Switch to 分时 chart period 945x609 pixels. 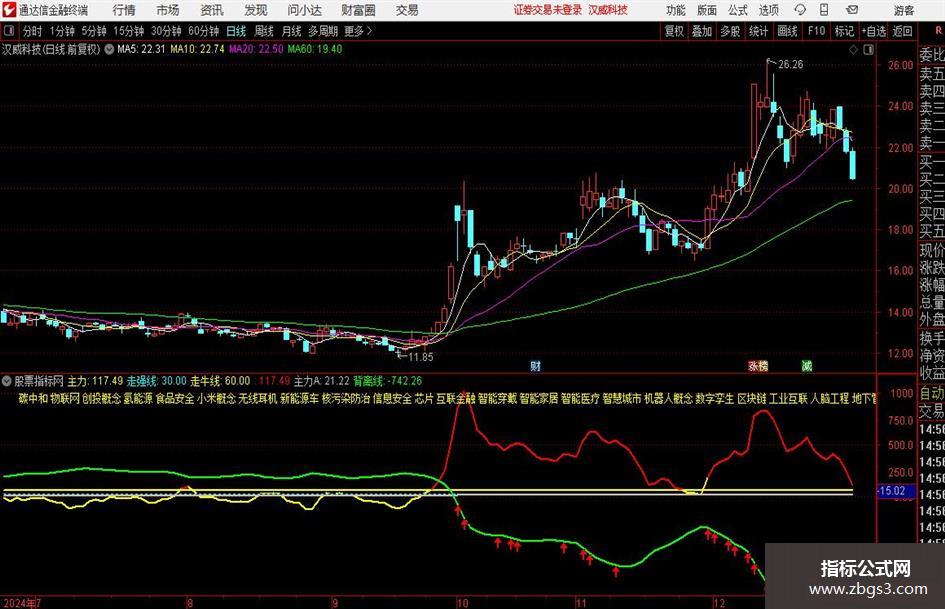33,31
